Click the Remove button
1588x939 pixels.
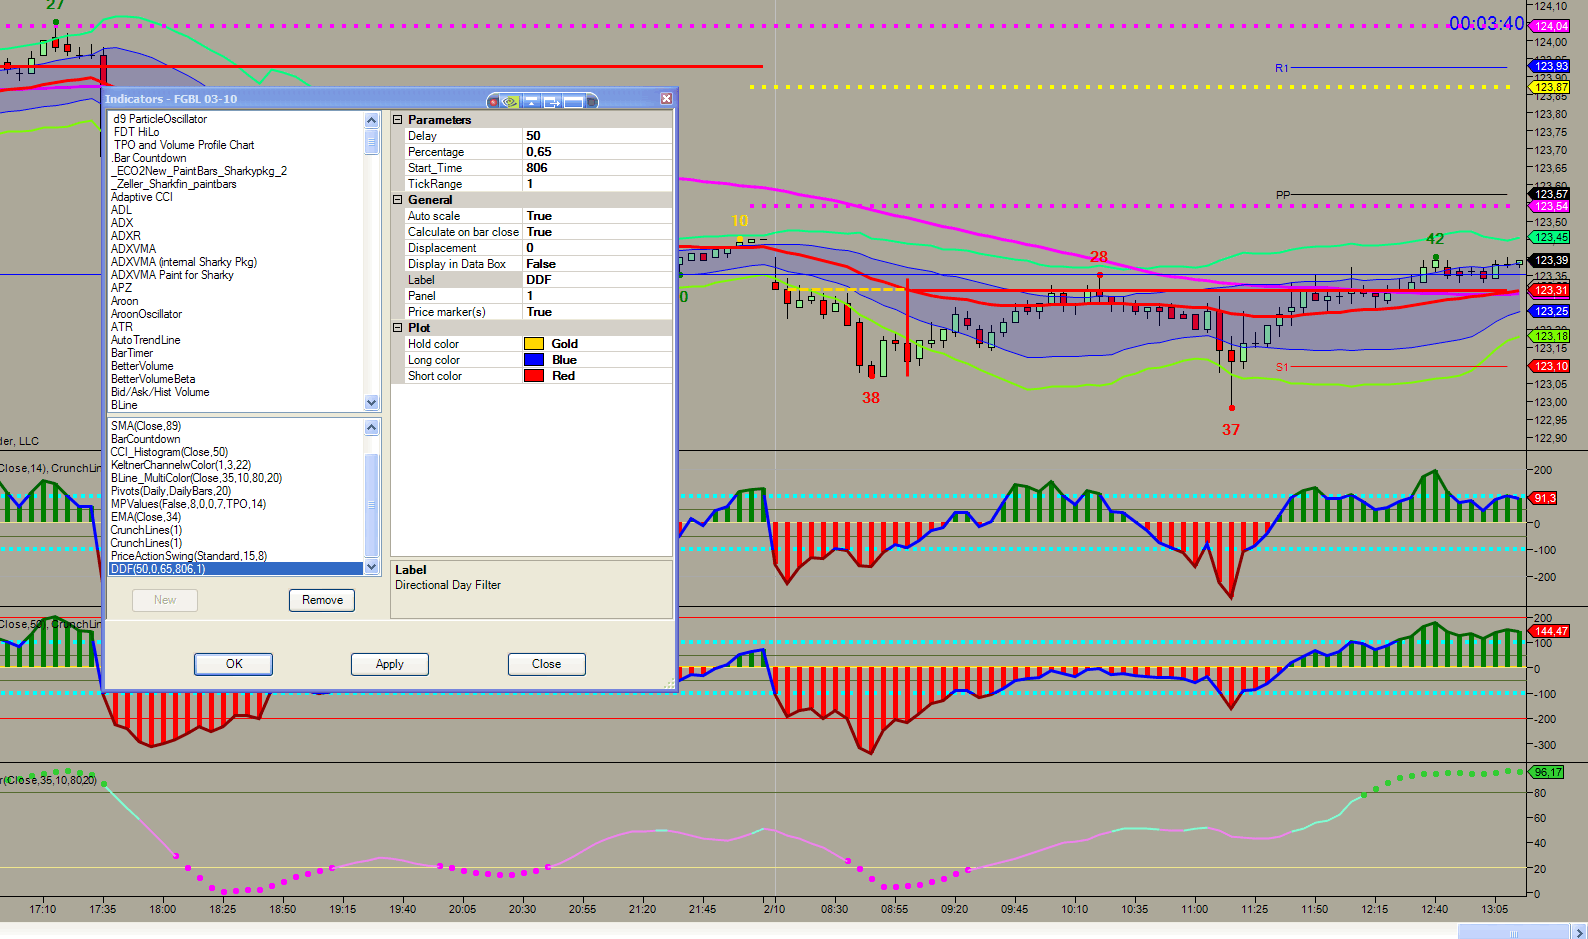[322, 600]
